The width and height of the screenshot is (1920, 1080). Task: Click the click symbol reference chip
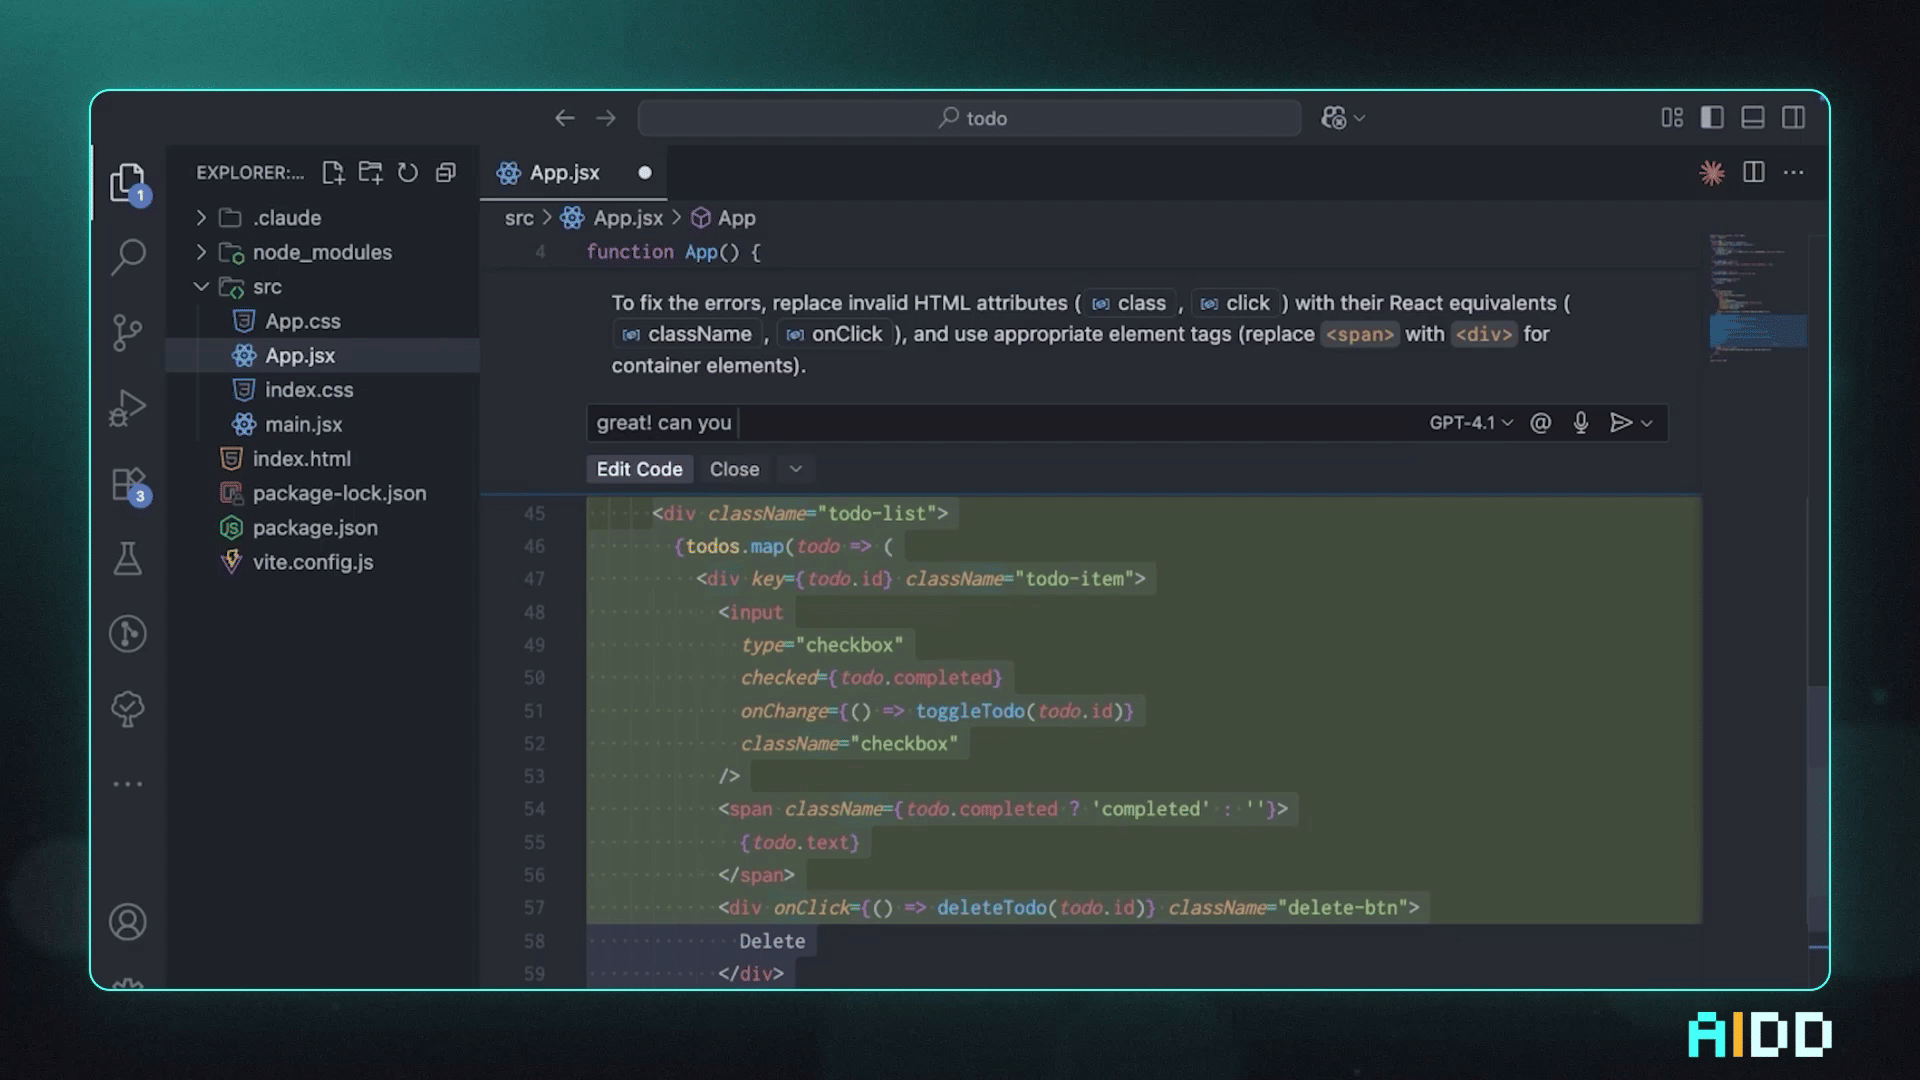(1235, 303)
